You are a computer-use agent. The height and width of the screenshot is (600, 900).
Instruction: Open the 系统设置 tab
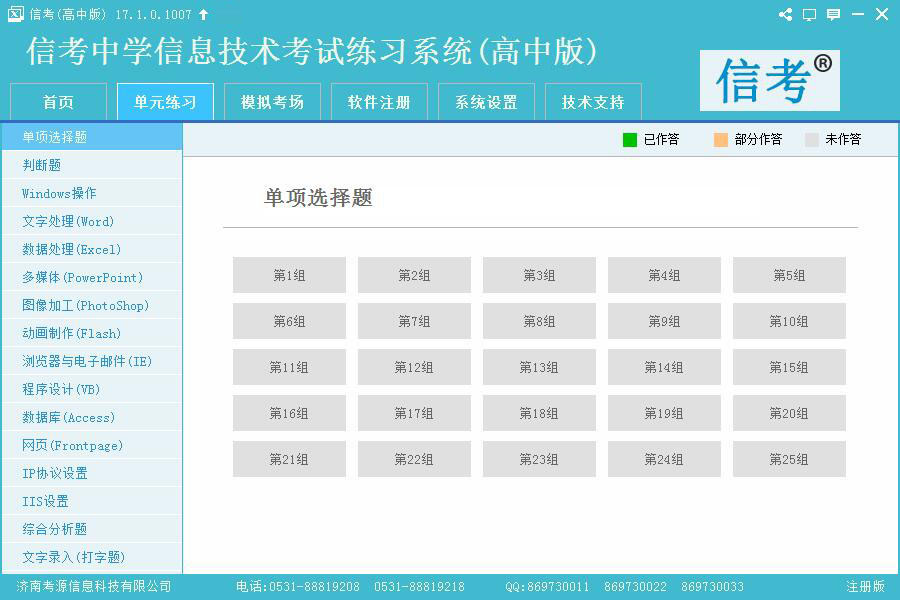point(486,102)
